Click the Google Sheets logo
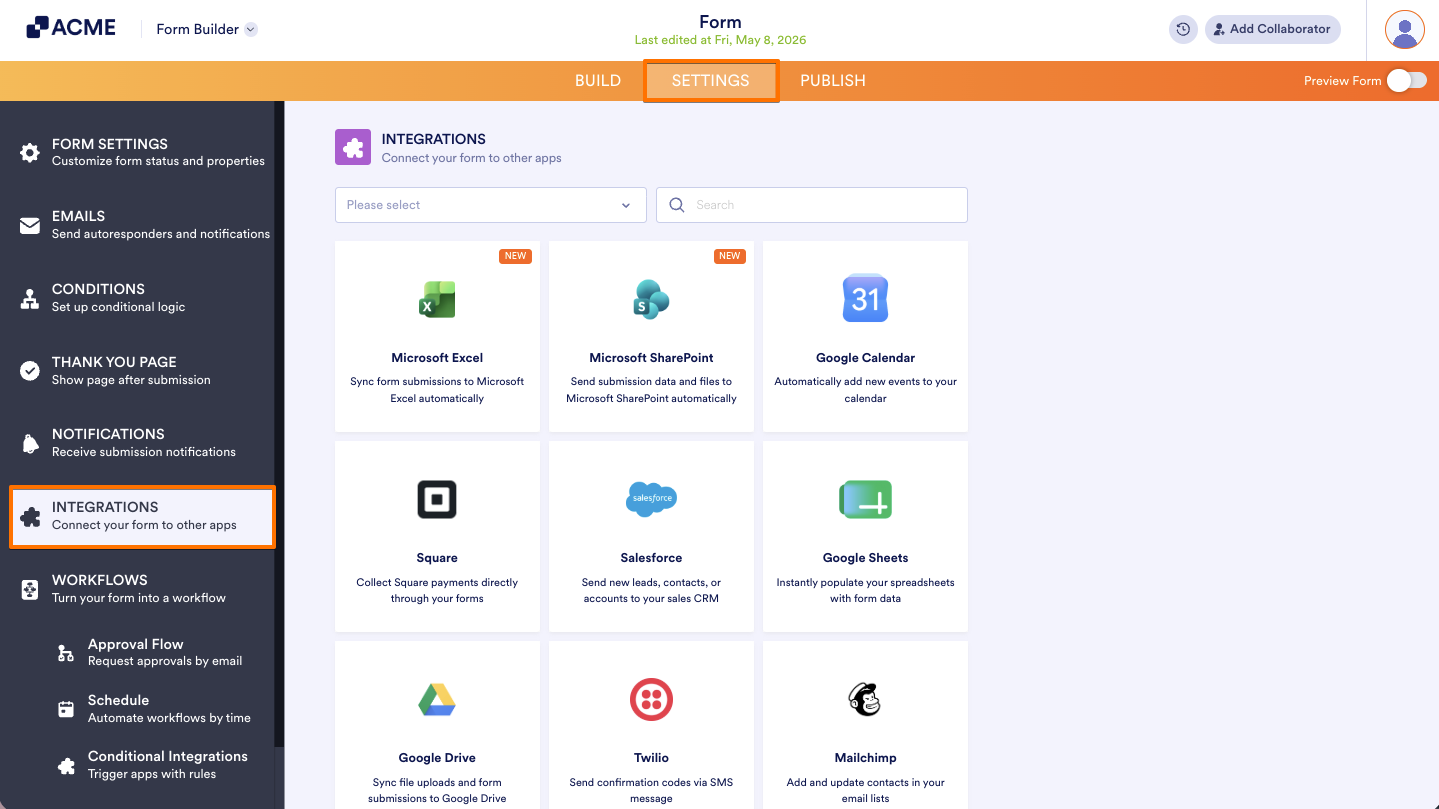Screen dimensions: 1439x809 [865, 499]
